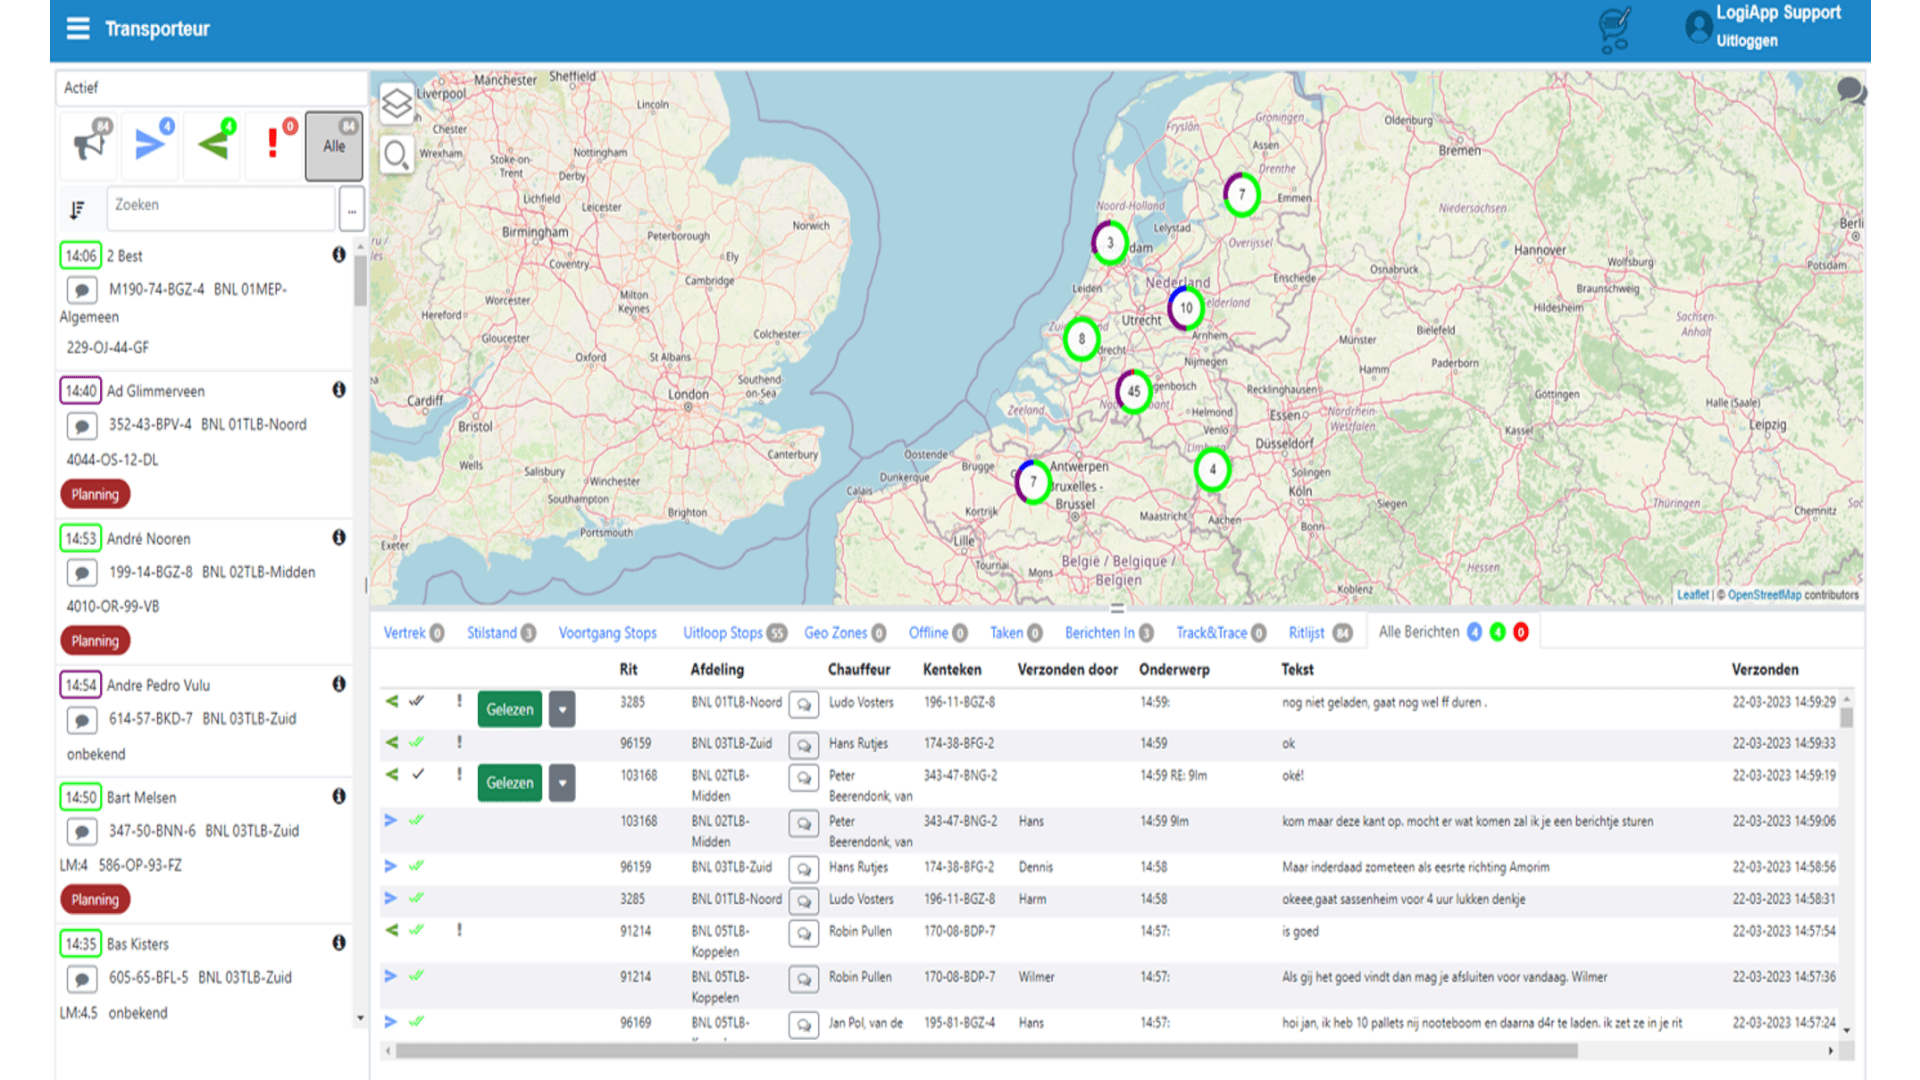Filter by blue sent messages arrow
This screenshot has width=1920, height=1080.
(150, 145)
